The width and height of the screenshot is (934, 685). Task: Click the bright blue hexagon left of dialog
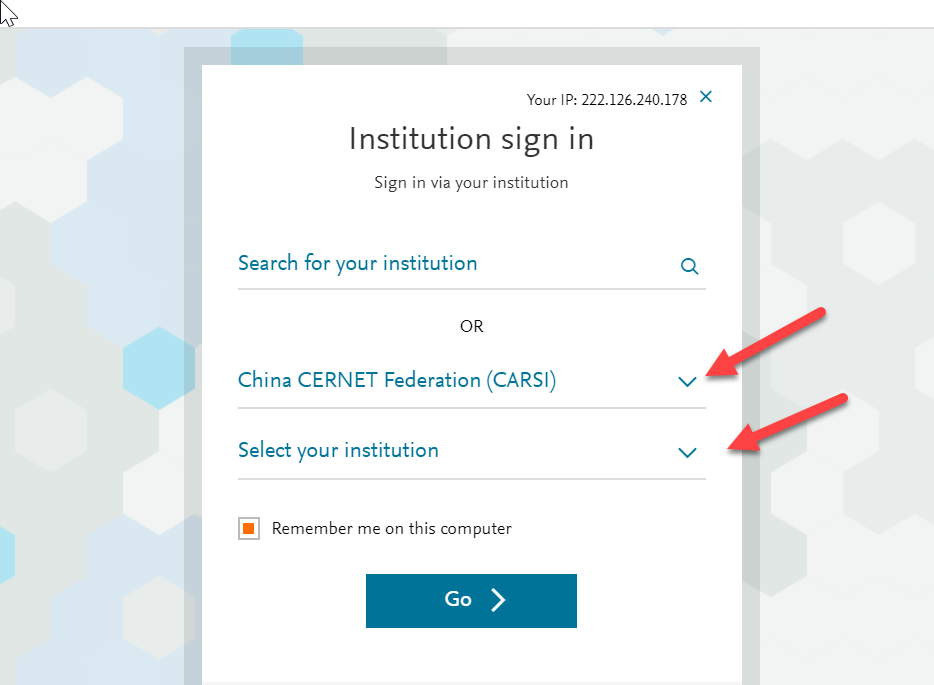click(159, 368)
